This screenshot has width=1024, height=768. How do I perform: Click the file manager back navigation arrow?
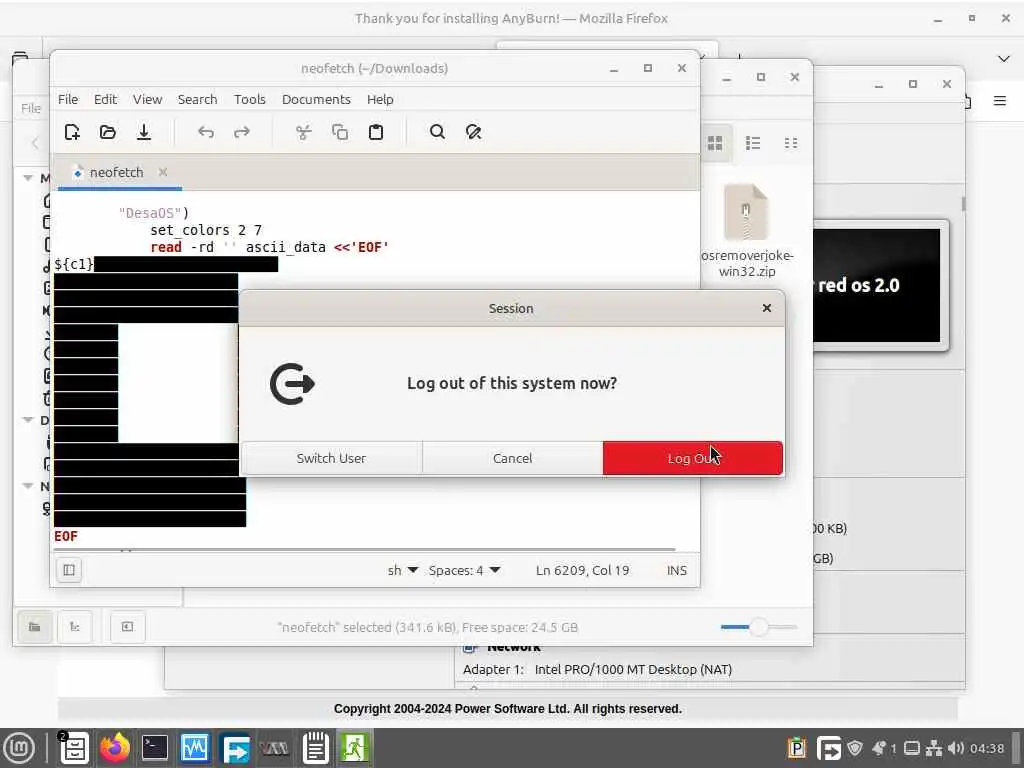pyautogui.click(x=35, y=143)
